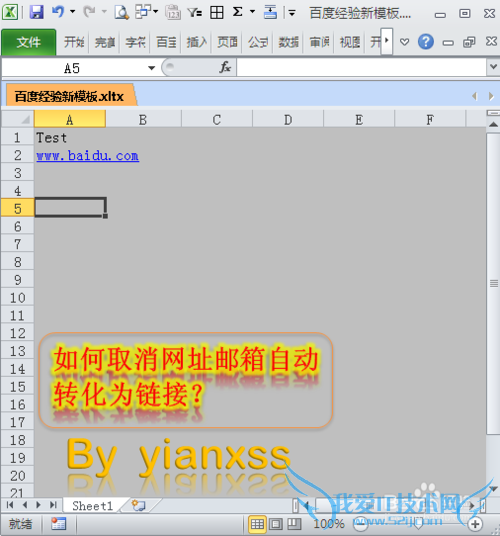Switch to the 公式 Formulas ribbon tab
The image size is (500, 536).
coord(258,42)
